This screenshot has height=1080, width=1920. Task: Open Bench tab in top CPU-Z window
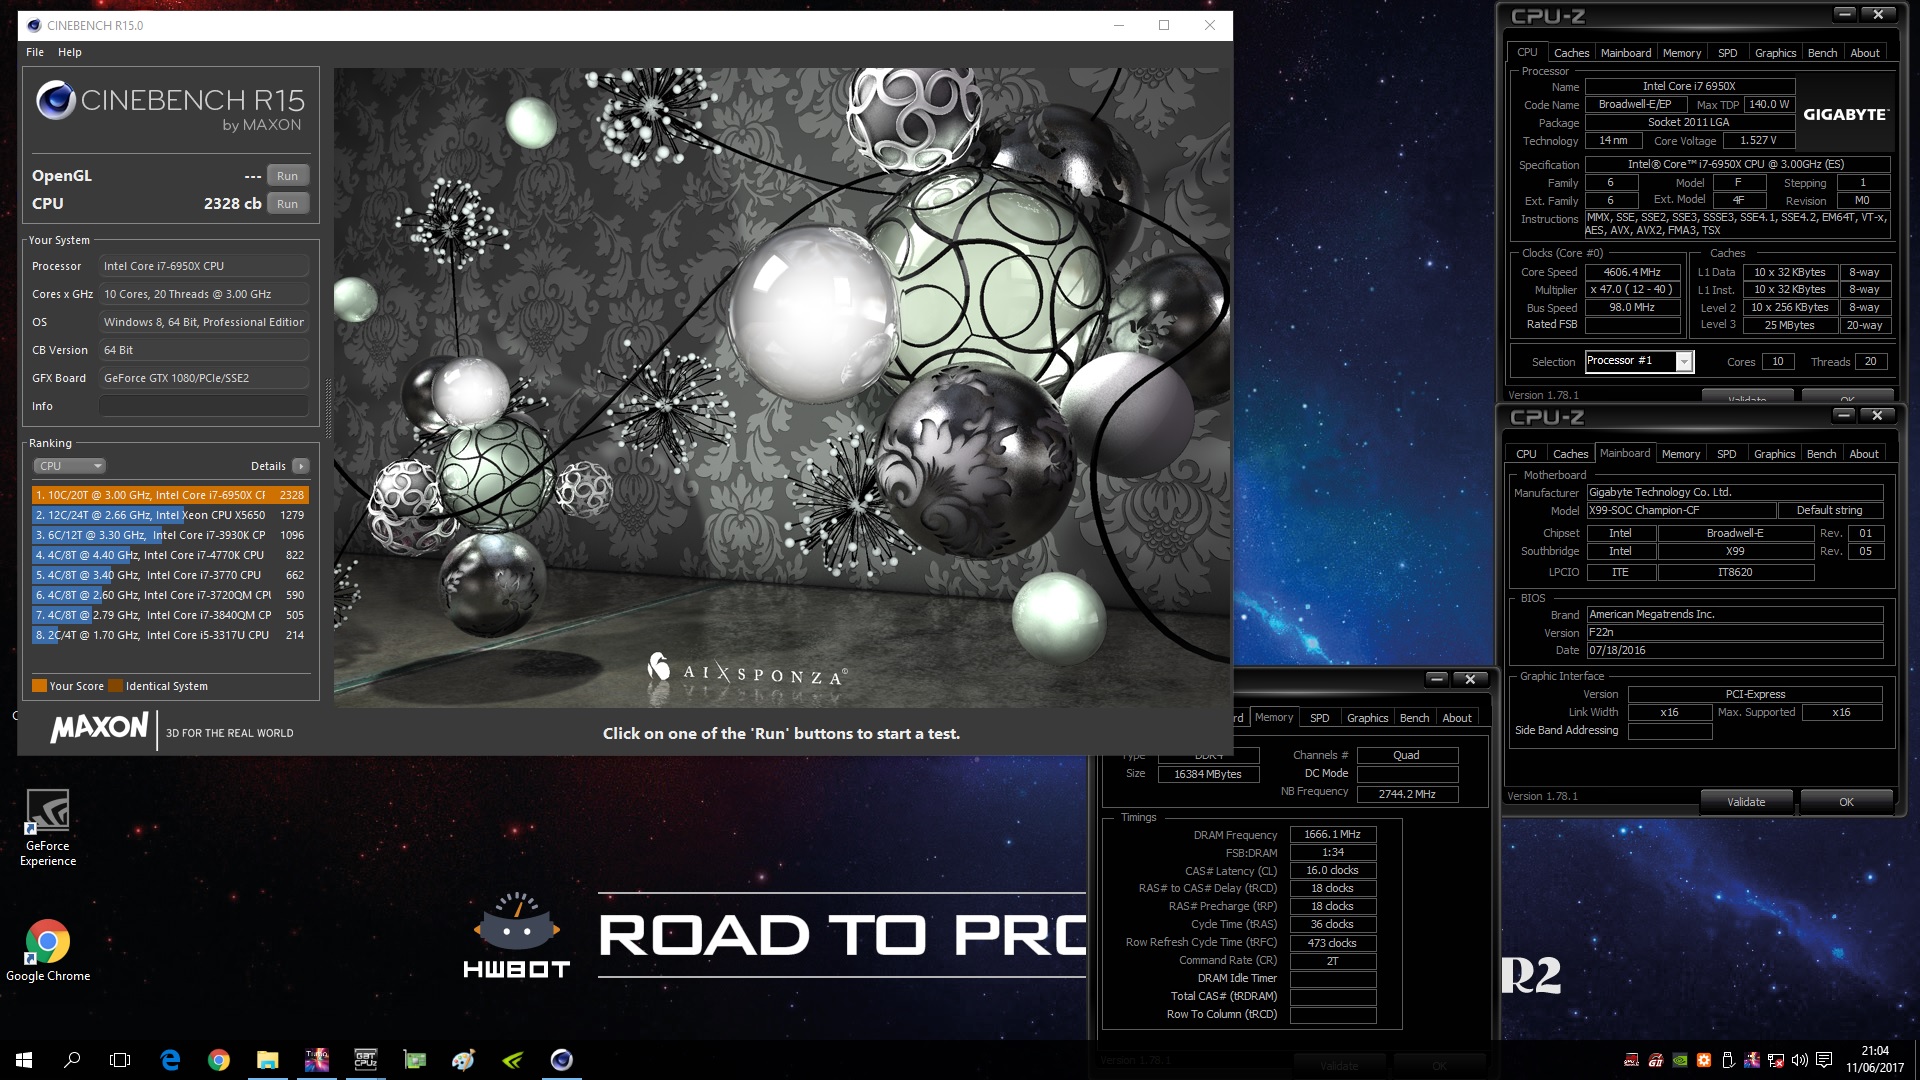click(x=1823, y=53)
